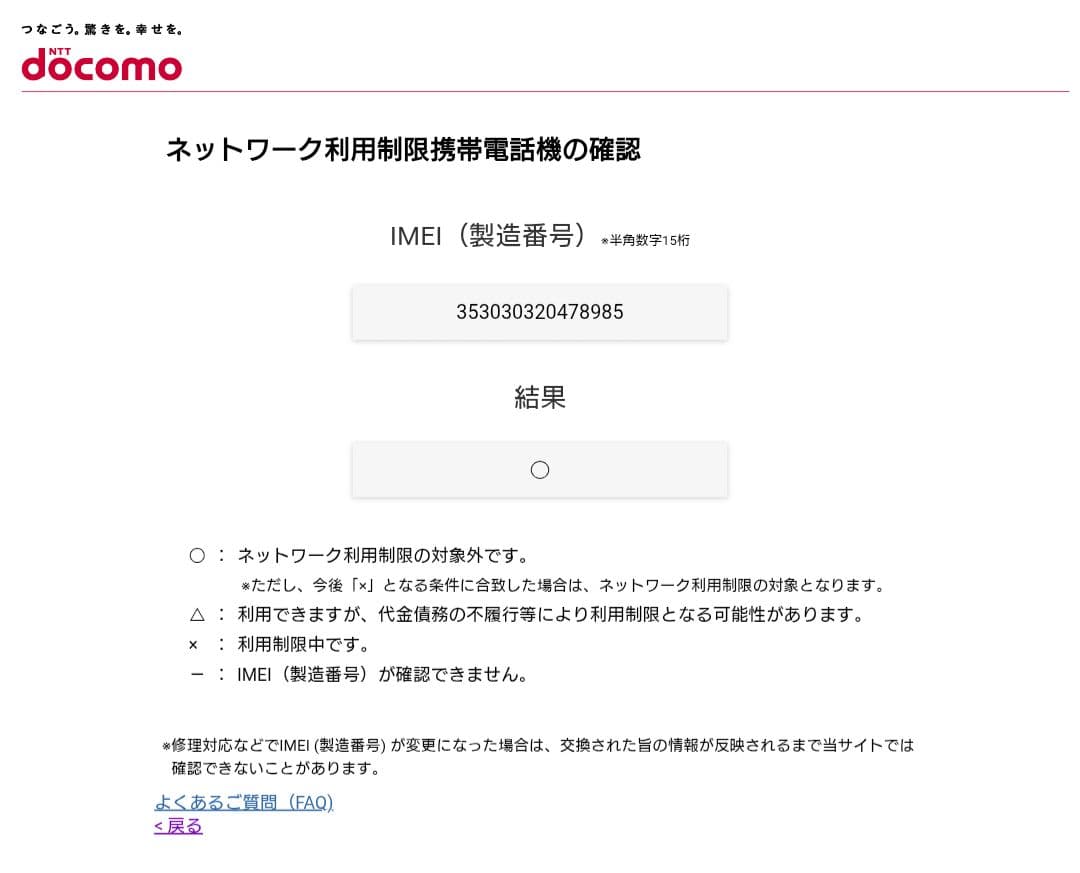The height and width of the screenshot is (873, 1080).
Task: Click the ネットワーク利用制限携帯電話機の確認 heading
Action: click(x=404, y=150)
